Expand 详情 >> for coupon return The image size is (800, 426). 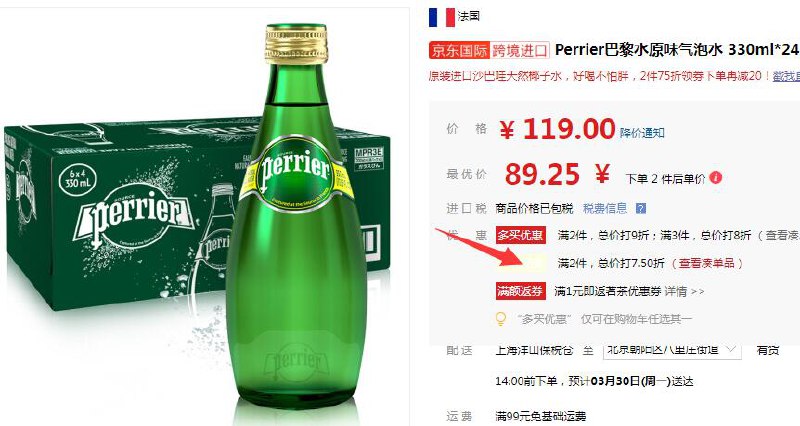pyautogui.click(x=685, y=291)
